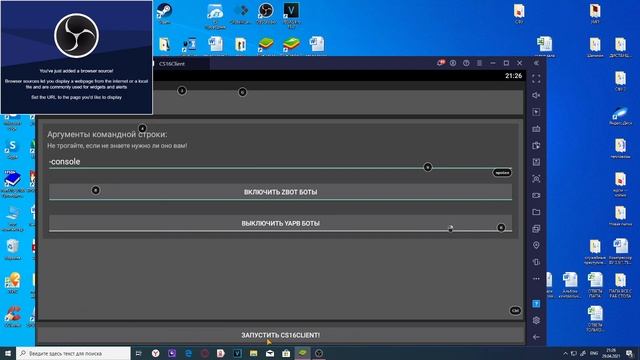Click the 21:26 clock in the Android status bar
The width and height of the screenshot is (640, 360).
(x=513, y=76)
